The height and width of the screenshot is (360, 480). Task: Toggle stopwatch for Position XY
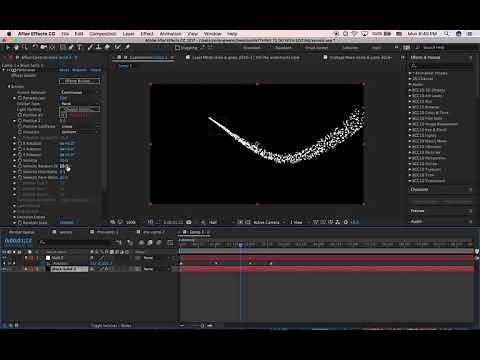tap(20, 115)
